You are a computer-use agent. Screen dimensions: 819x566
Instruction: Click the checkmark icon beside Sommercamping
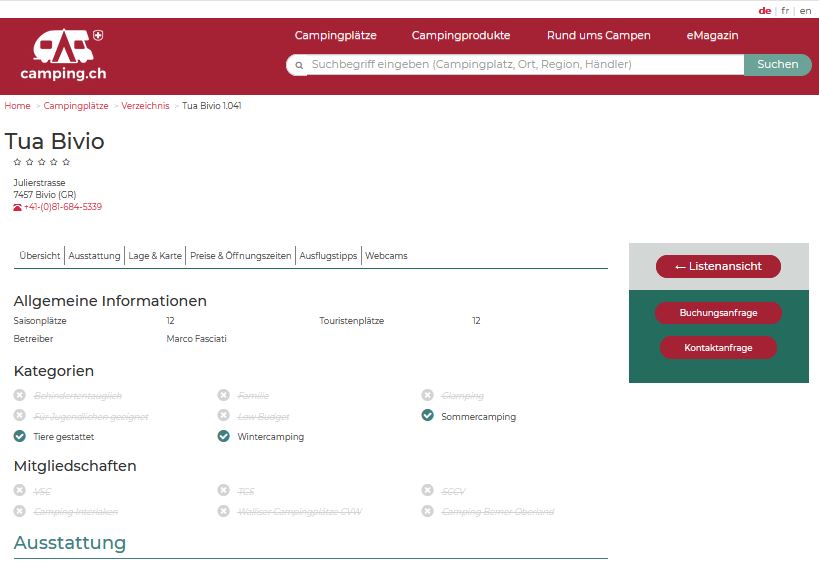427,415
